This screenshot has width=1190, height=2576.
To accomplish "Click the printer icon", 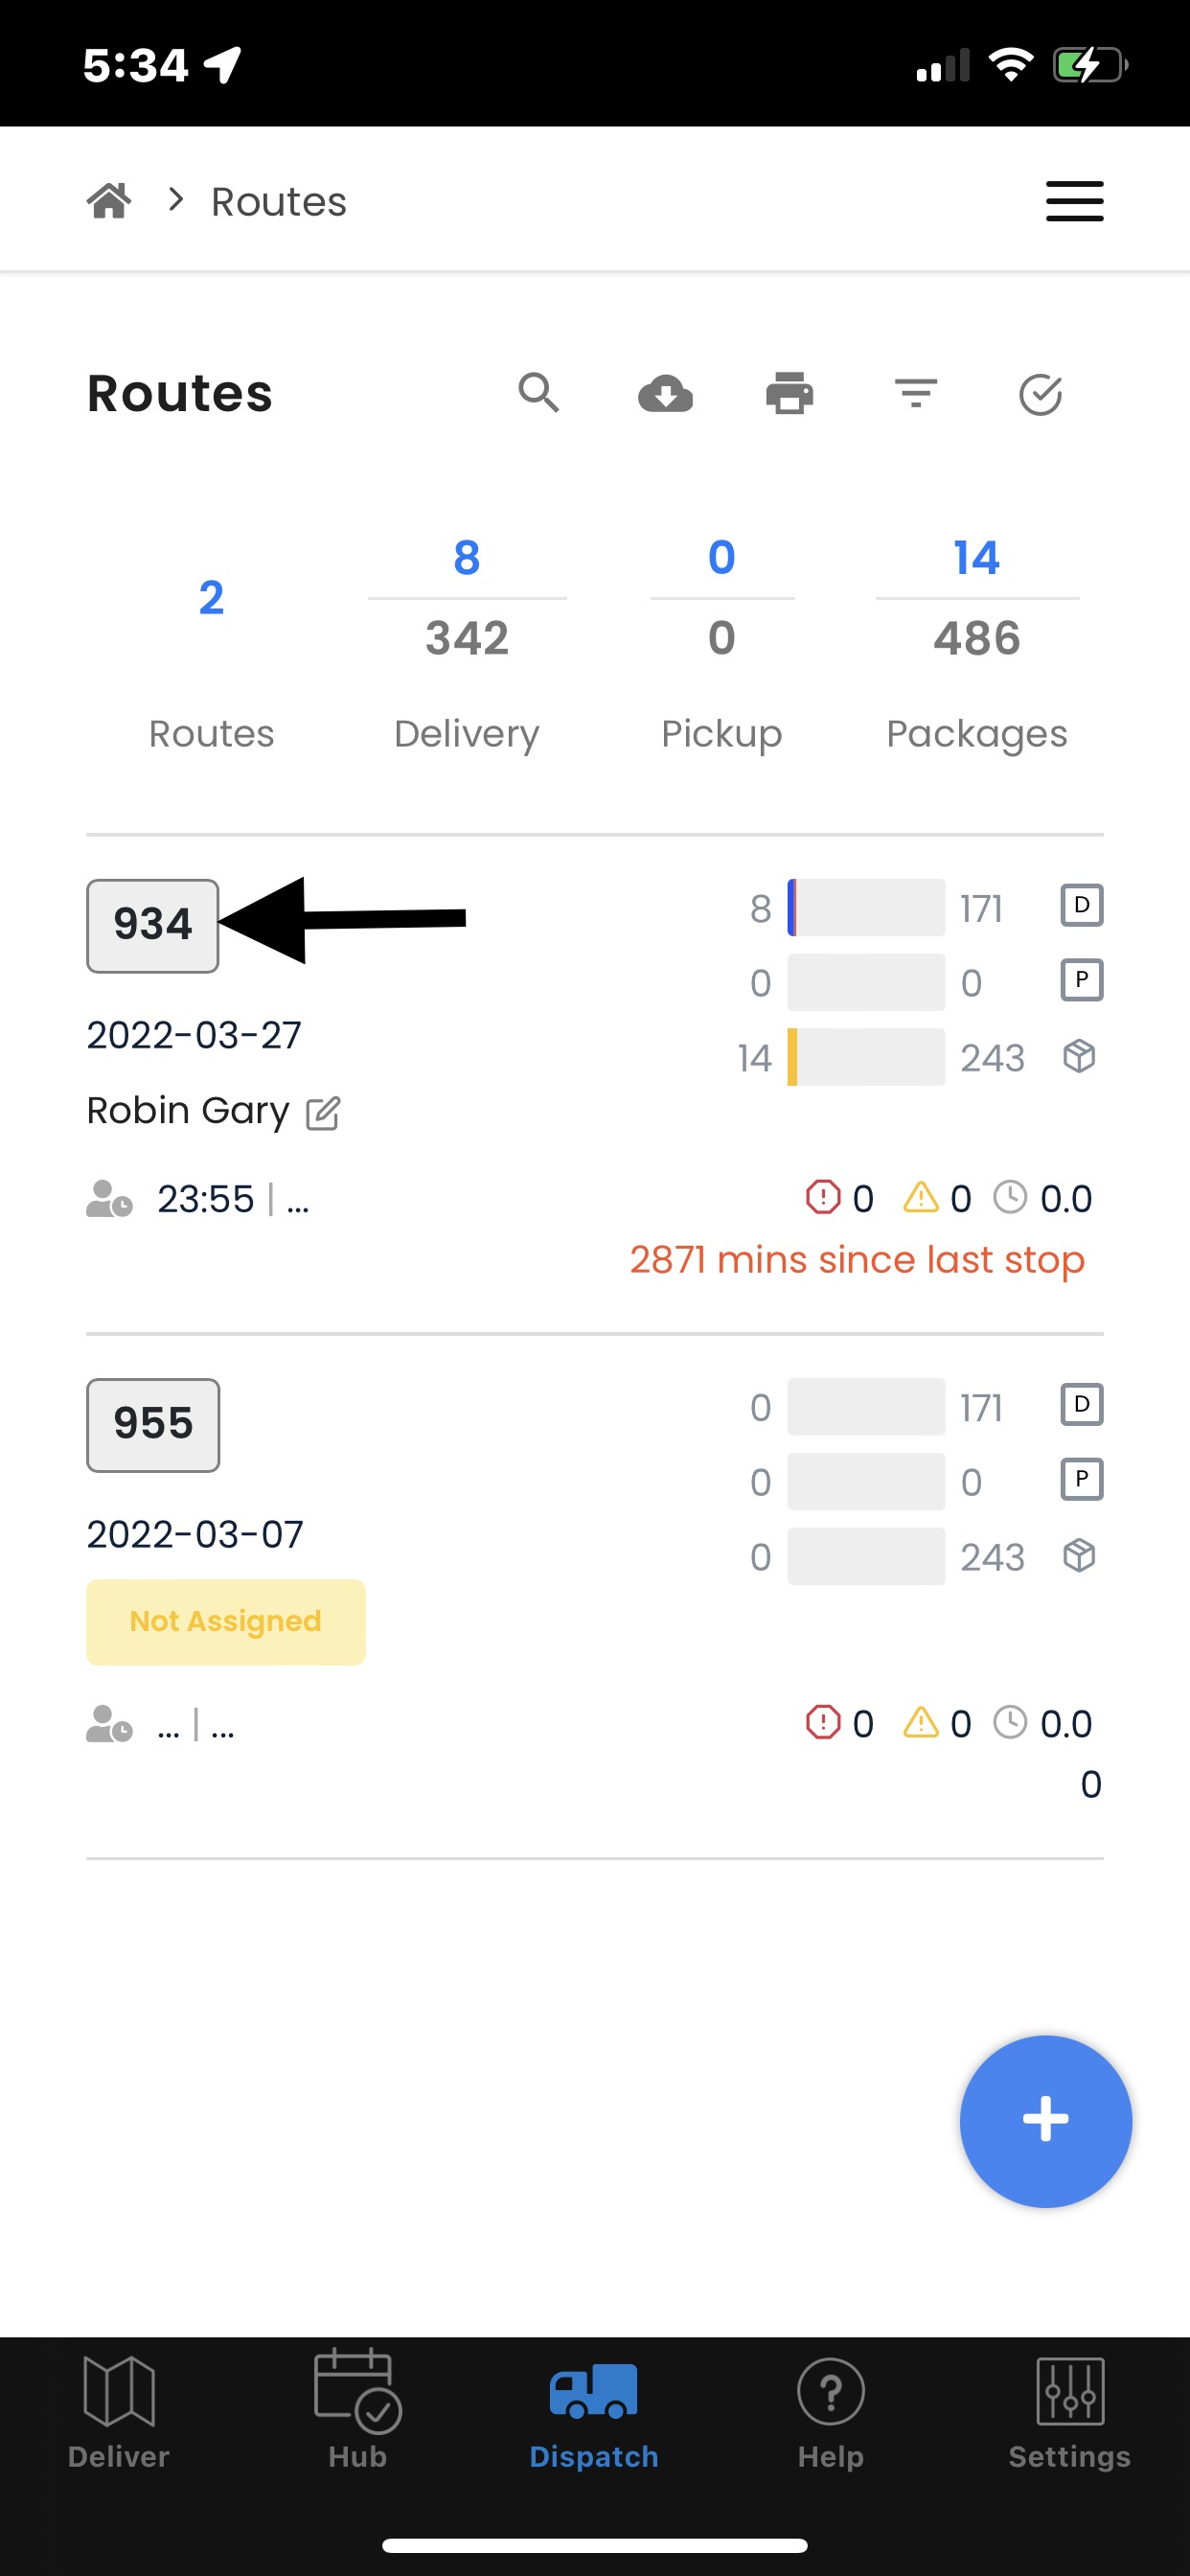I will tap(789, 393).
